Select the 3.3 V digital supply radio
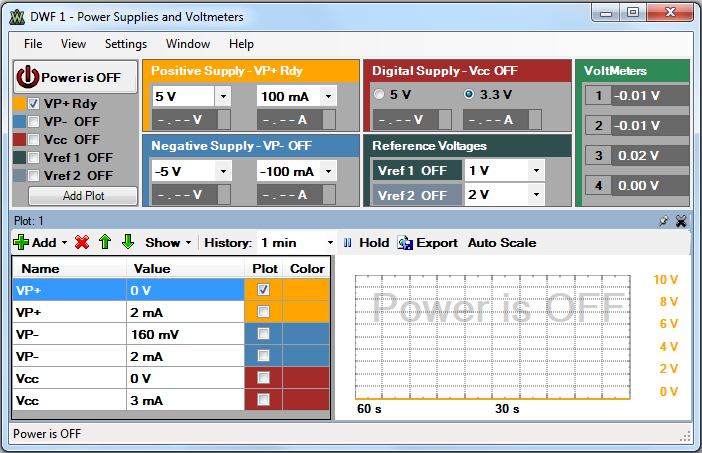The image size is (702, 453). 469,94
